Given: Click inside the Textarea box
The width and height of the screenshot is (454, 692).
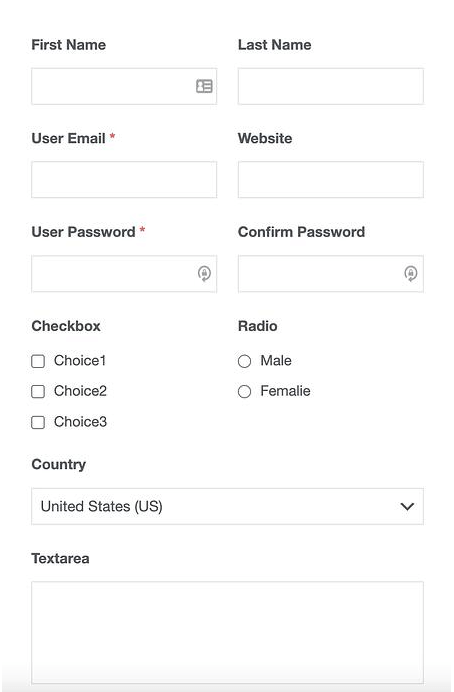Looking at the screenshot, I should pyautogui.click(x=227, y=632).
